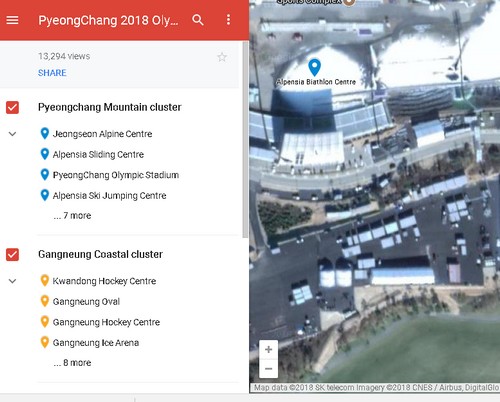This screenshot has height=402, width=500.
Task: Uncheck Gangneung Coastal cluster layer
Action: [12, 254]
